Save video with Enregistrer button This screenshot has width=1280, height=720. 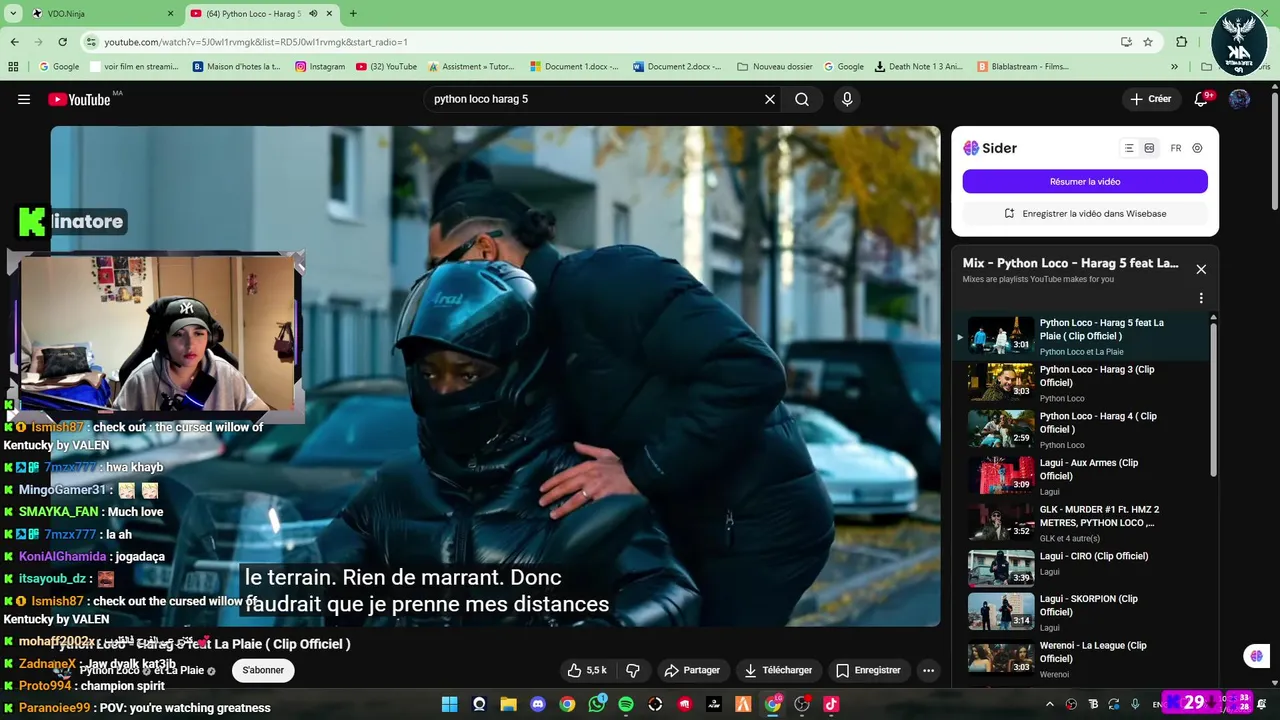coord(868,670)
